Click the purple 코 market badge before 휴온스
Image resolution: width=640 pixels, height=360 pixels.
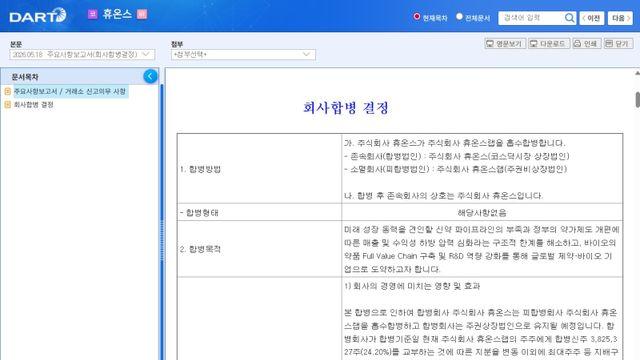[x=93, y=14]
